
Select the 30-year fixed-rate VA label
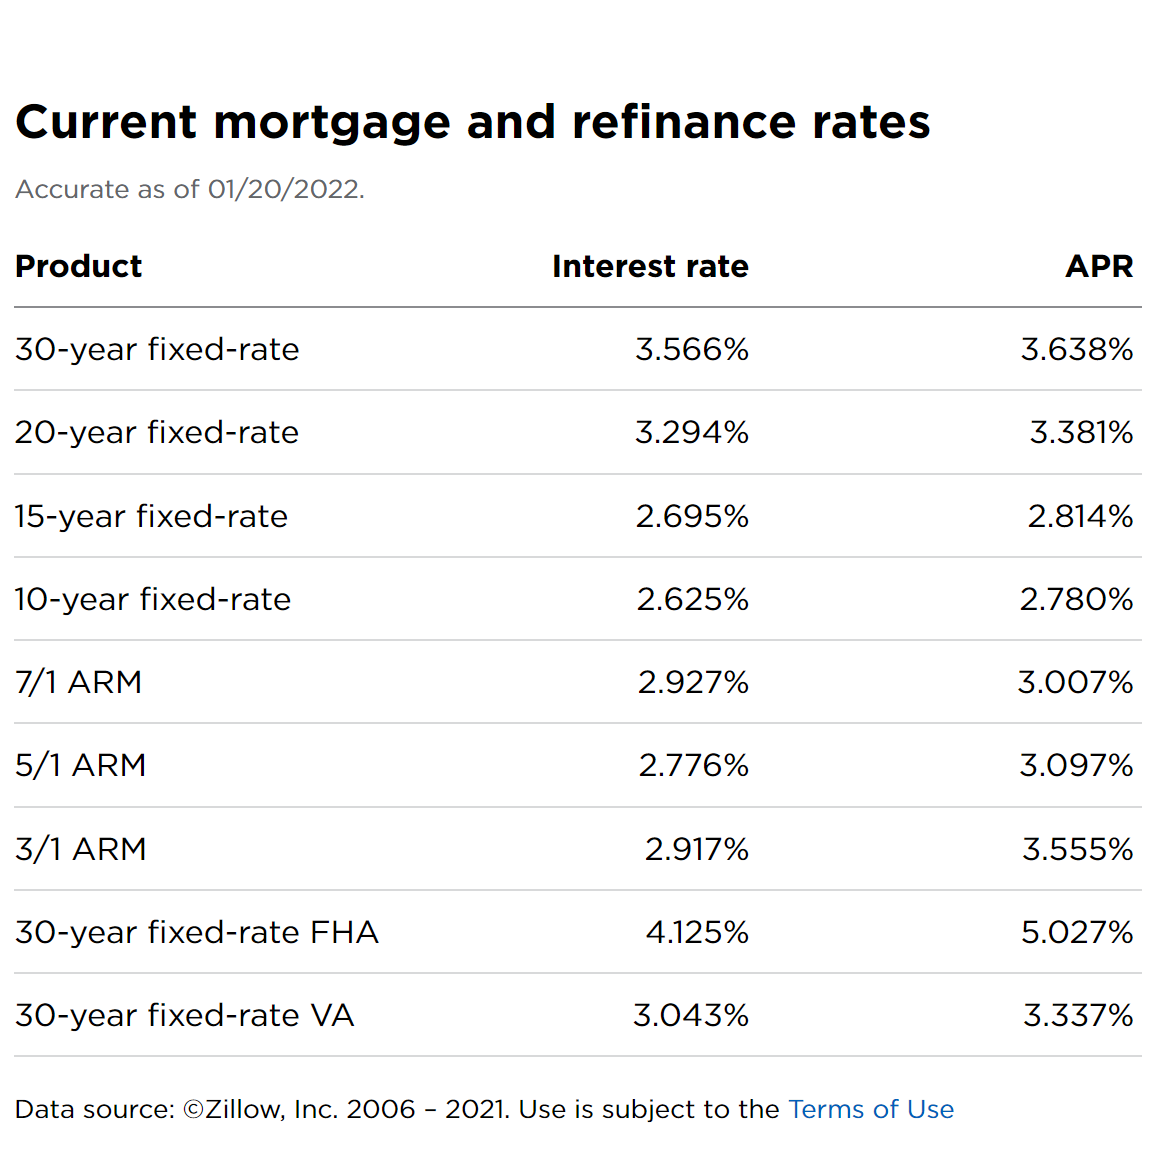[185, 1015]
